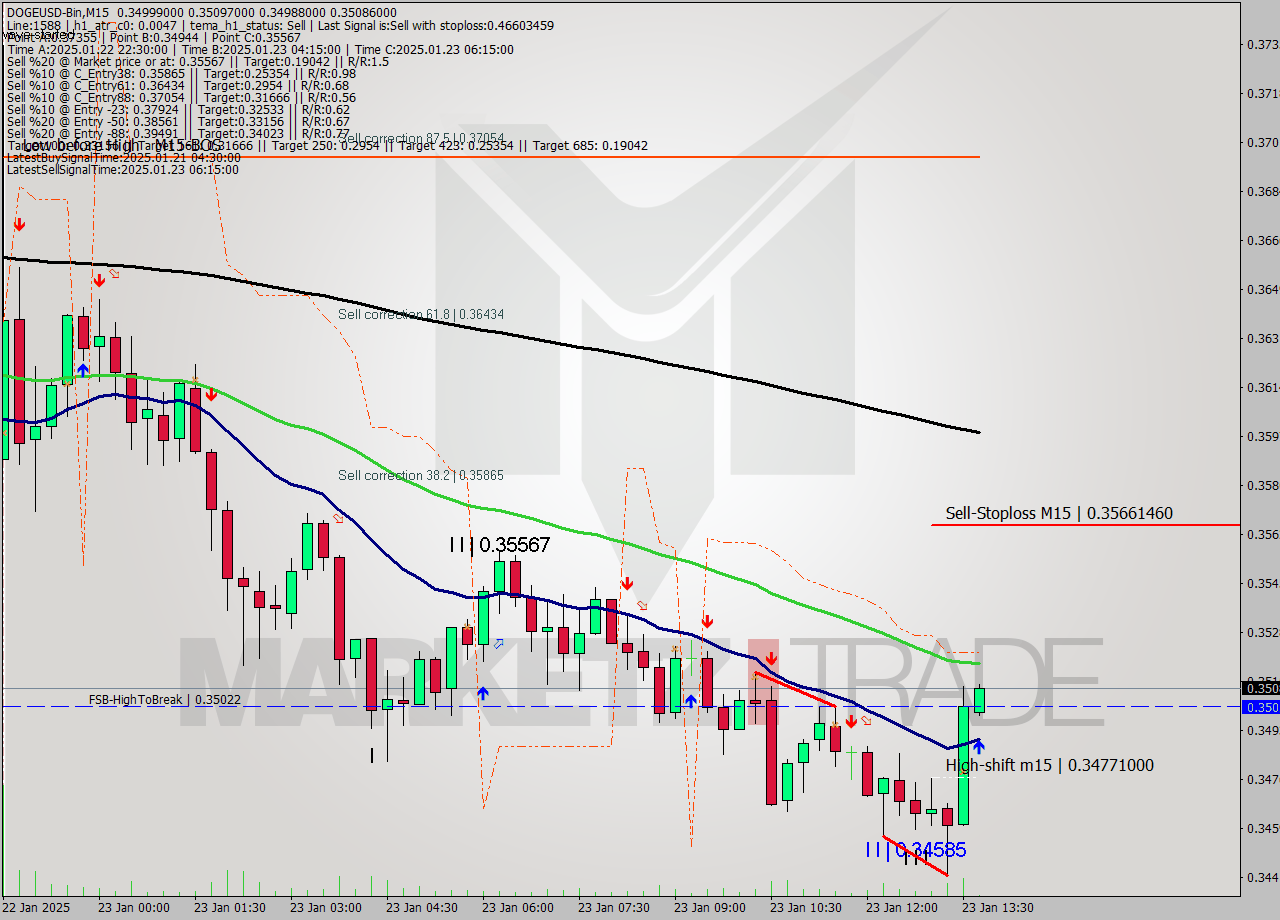Click the '23 Jan 12:00' time axis label
This screenshot has width=1280, height=920.
pyautogui.click(x=902, y=907)
